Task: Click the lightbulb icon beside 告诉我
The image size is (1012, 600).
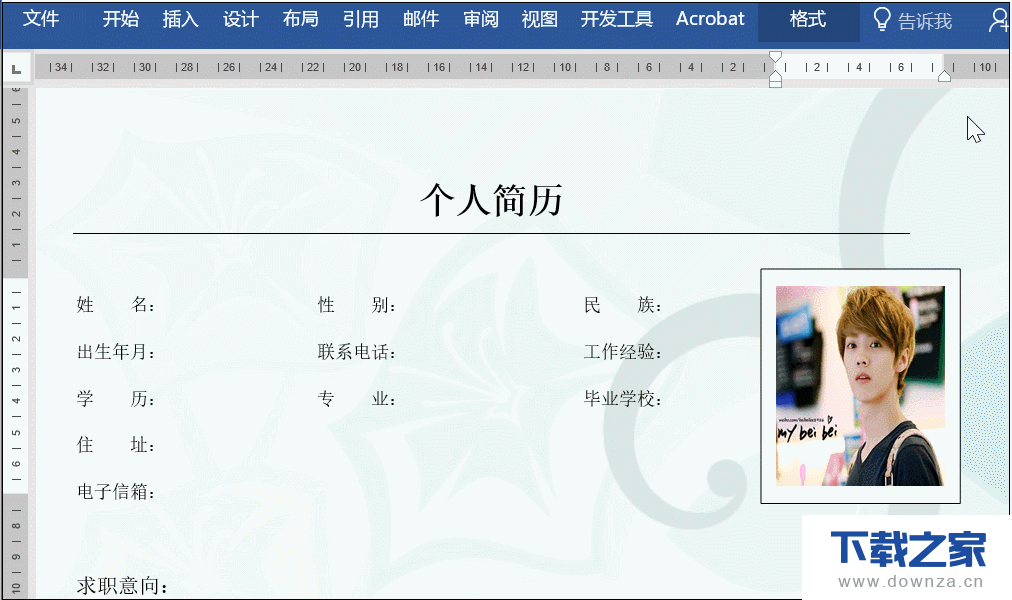Action: point(882,20)
